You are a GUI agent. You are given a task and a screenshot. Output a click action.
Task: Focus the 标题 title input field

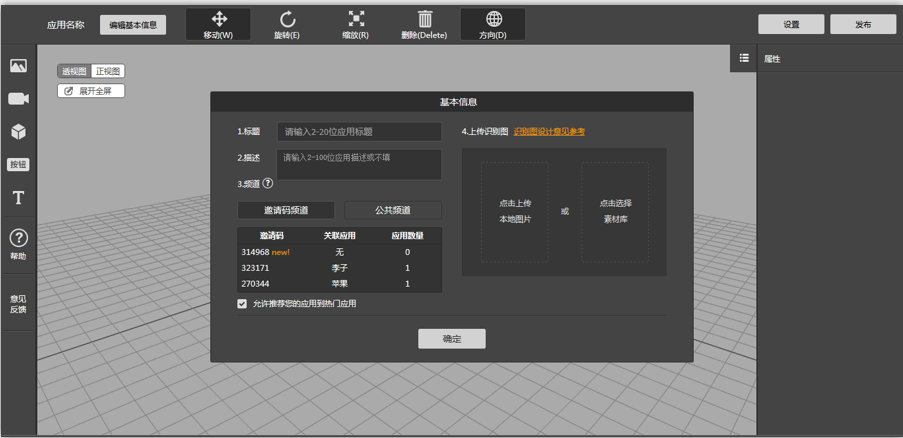tap(359, 132)
